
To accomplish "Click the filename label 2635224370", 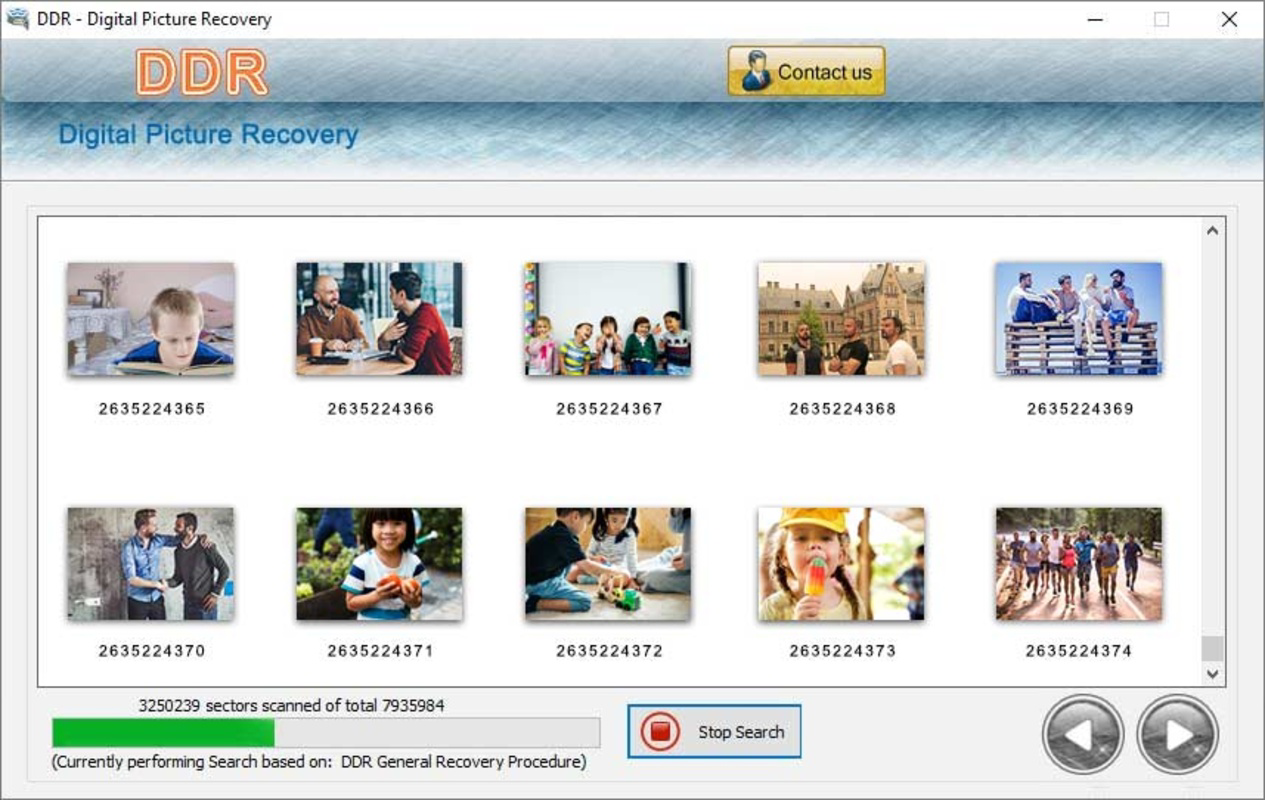I will [150, 651].
